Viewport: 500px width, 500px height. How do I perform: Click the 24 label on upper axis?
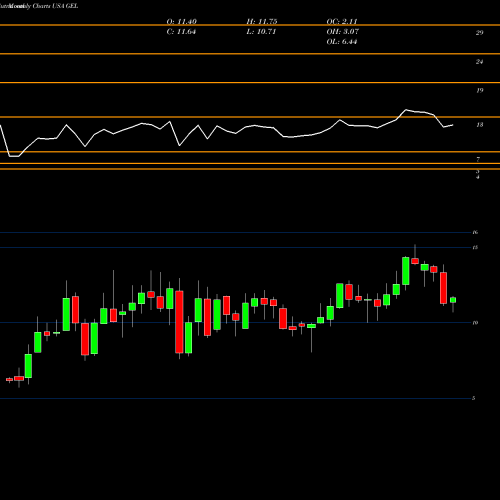(479, 62)
